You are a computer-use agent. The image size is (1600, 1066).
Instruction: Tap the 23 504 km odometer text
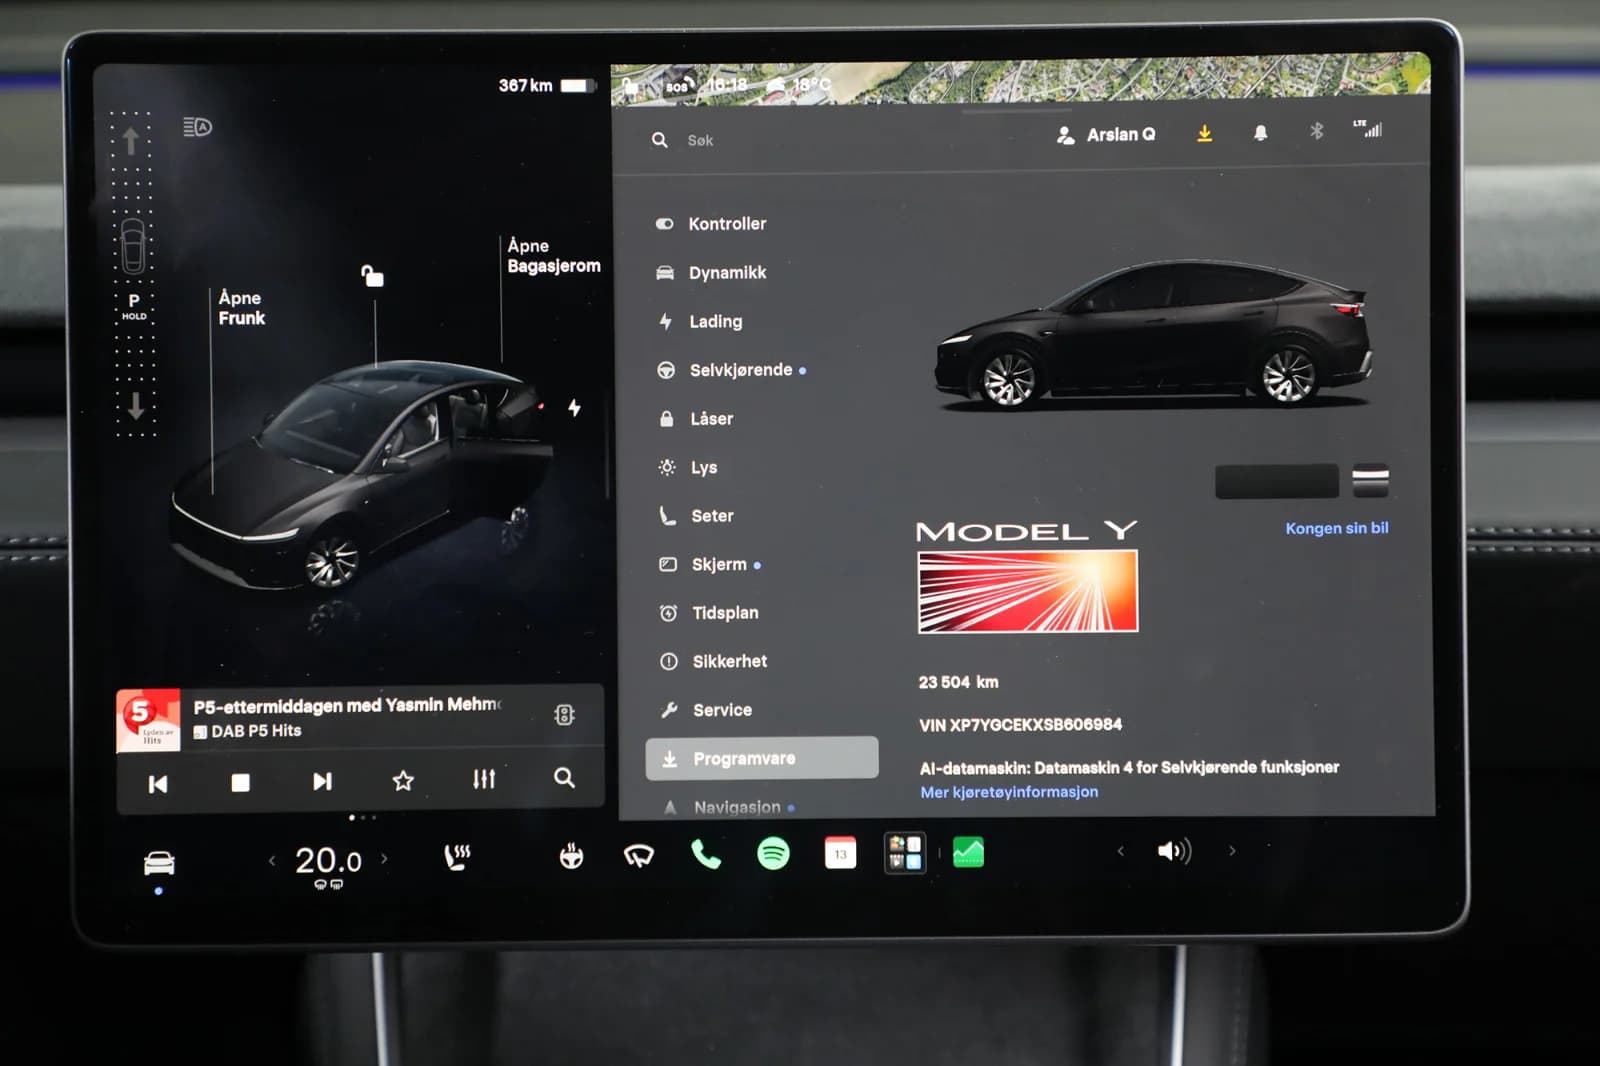[x=958, y=682]
